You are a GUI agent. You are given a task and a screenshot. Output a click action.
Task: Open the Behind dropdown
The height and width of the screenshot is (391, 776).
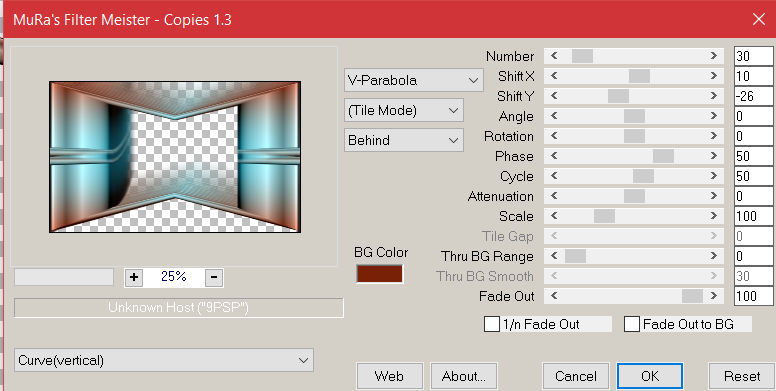pyautogui.click(x=404, y=140)
